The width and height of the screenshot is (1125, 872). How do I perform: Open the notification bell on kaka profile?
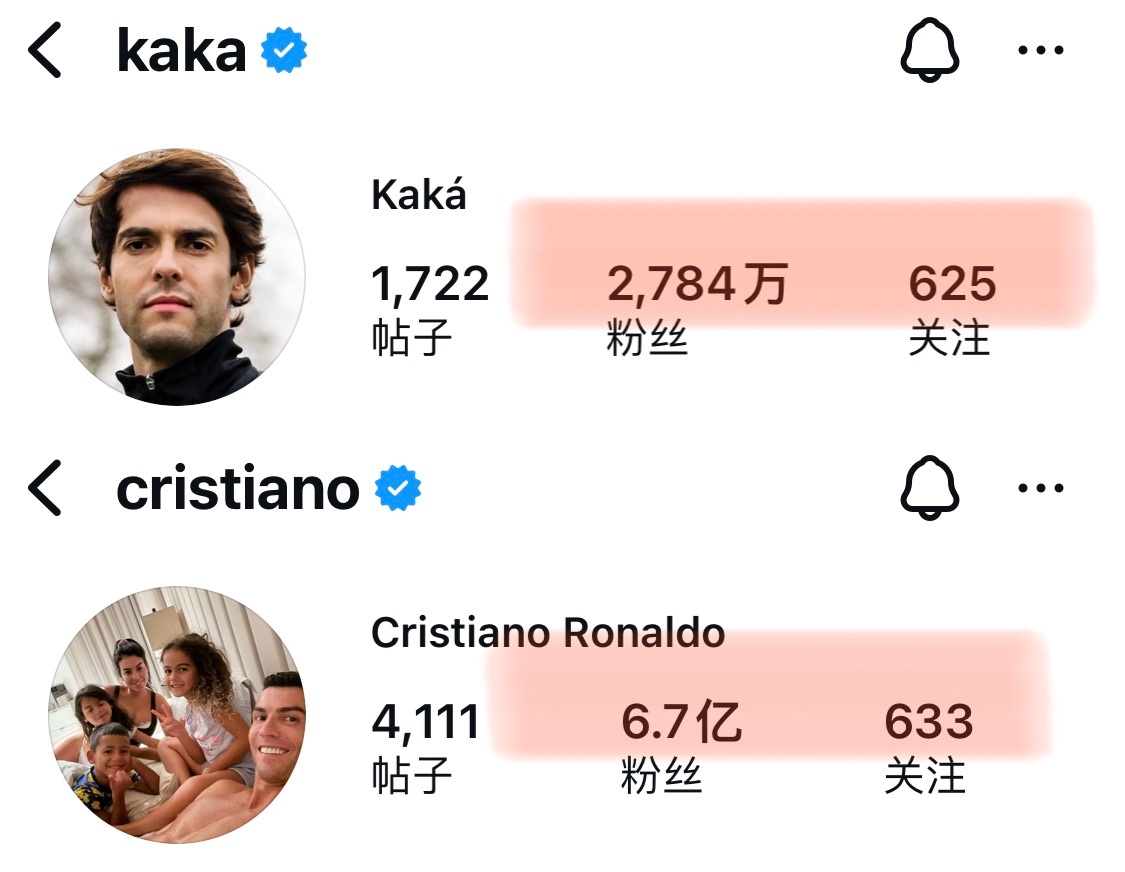(x=929, y=50)
